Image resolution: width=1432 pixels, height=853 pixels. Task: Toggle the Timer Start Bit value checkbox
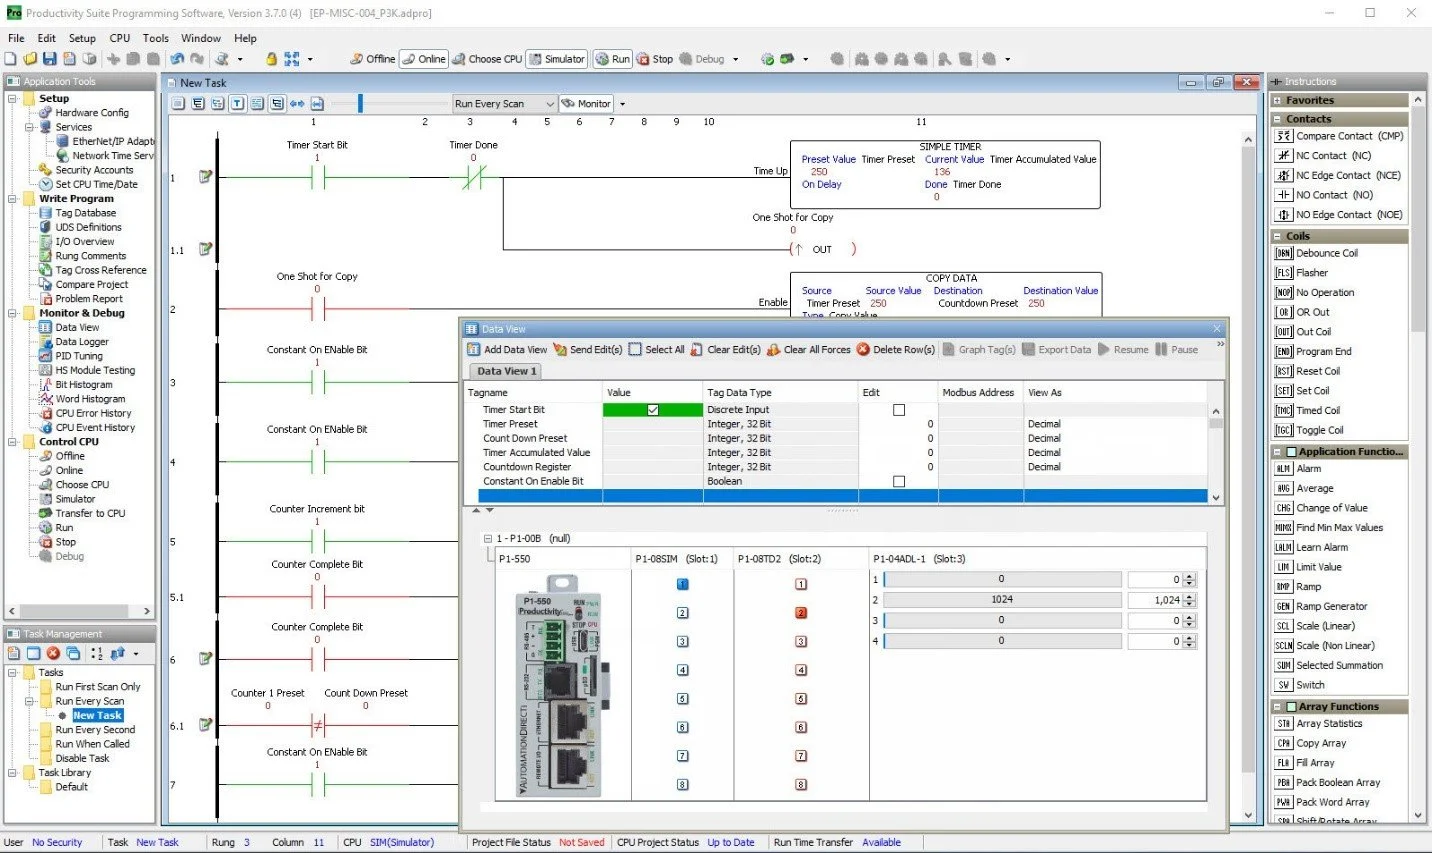[653, 410]
